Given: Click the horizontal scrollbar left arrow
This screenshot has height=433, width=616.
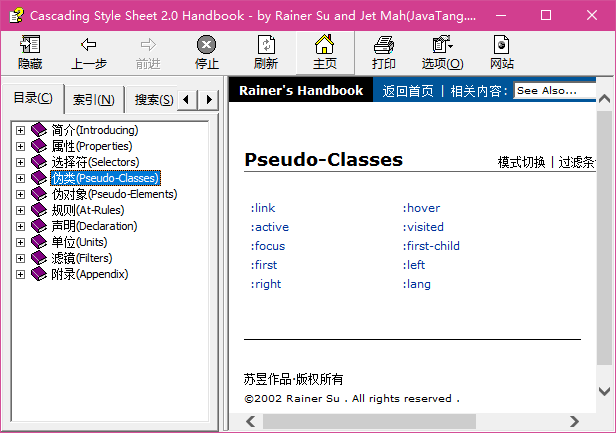Looking at the screenshot, I should click(x=251, y=422).
